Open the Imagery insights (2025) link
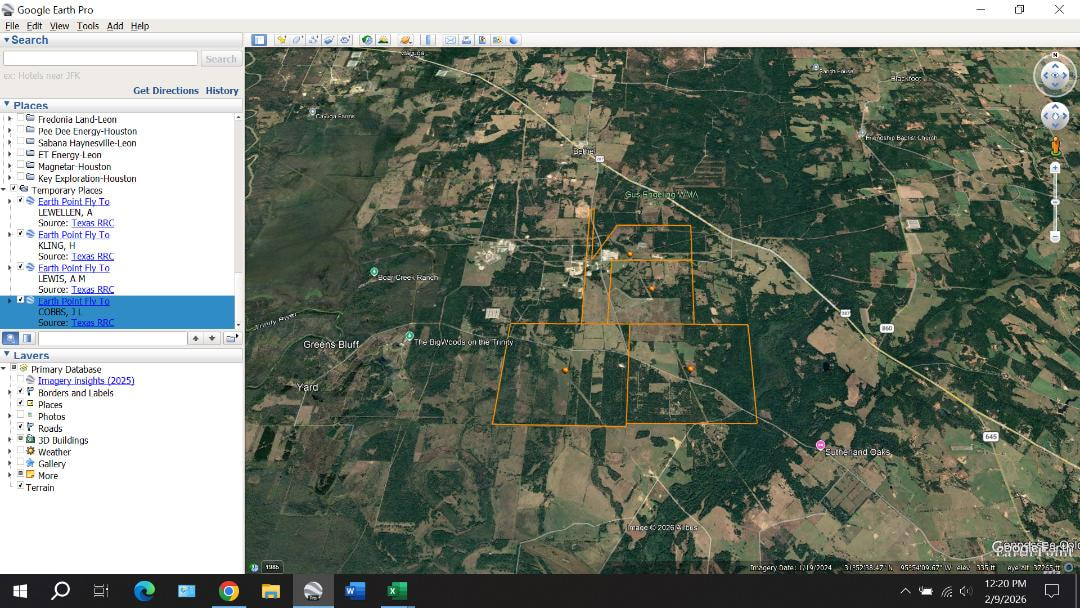Viewport: 1080px width, 608px height. coord(86,381)
